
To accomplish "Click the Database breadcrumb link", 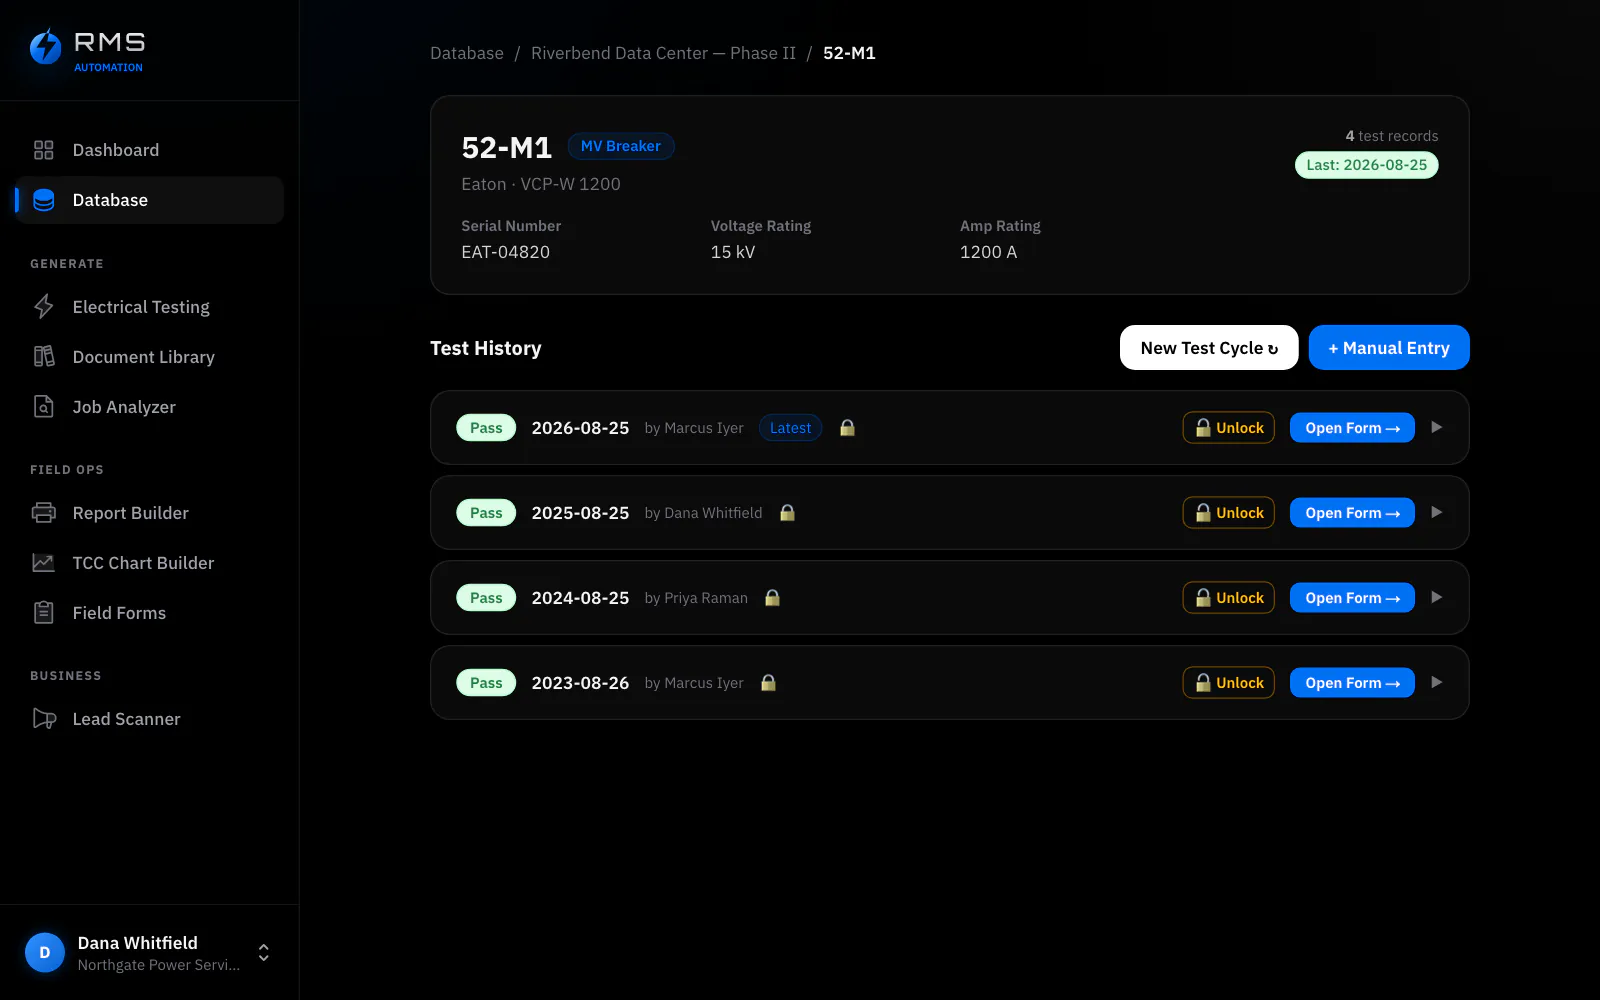I will click(x=467, y=53).
